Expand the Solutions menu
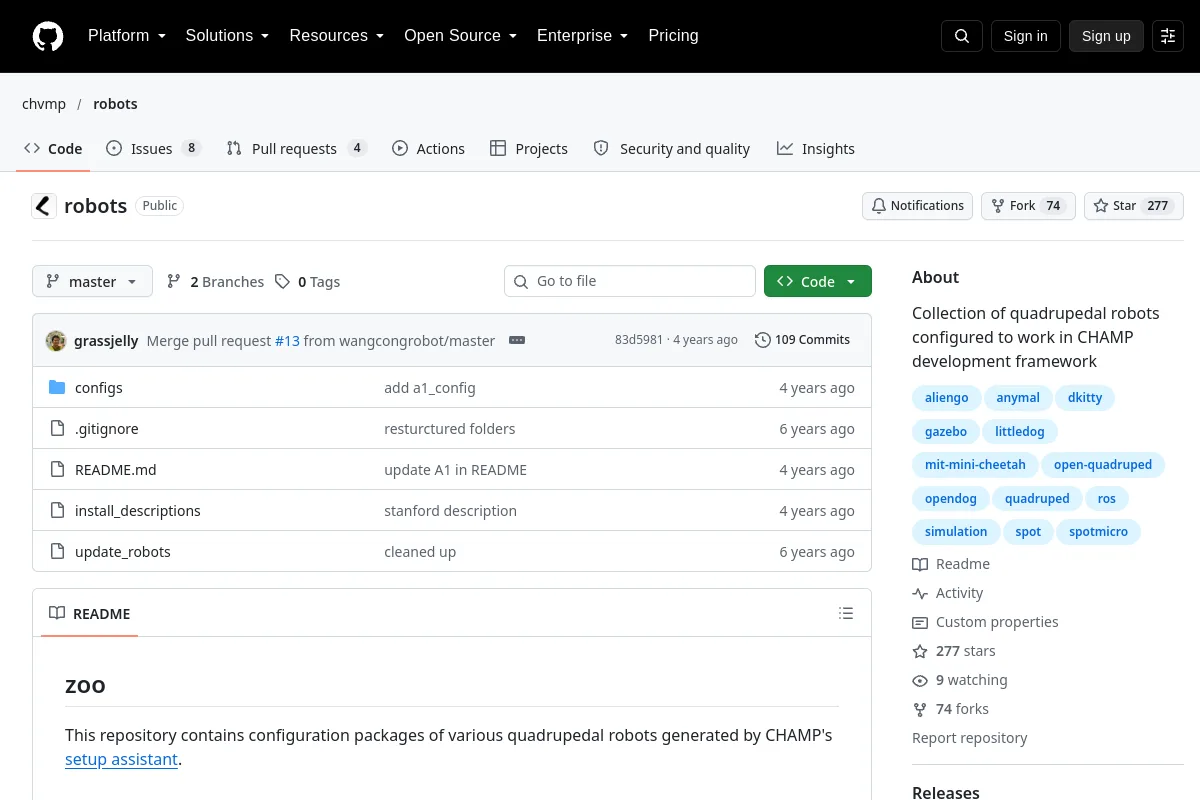1200x800 pixels. 227,36
